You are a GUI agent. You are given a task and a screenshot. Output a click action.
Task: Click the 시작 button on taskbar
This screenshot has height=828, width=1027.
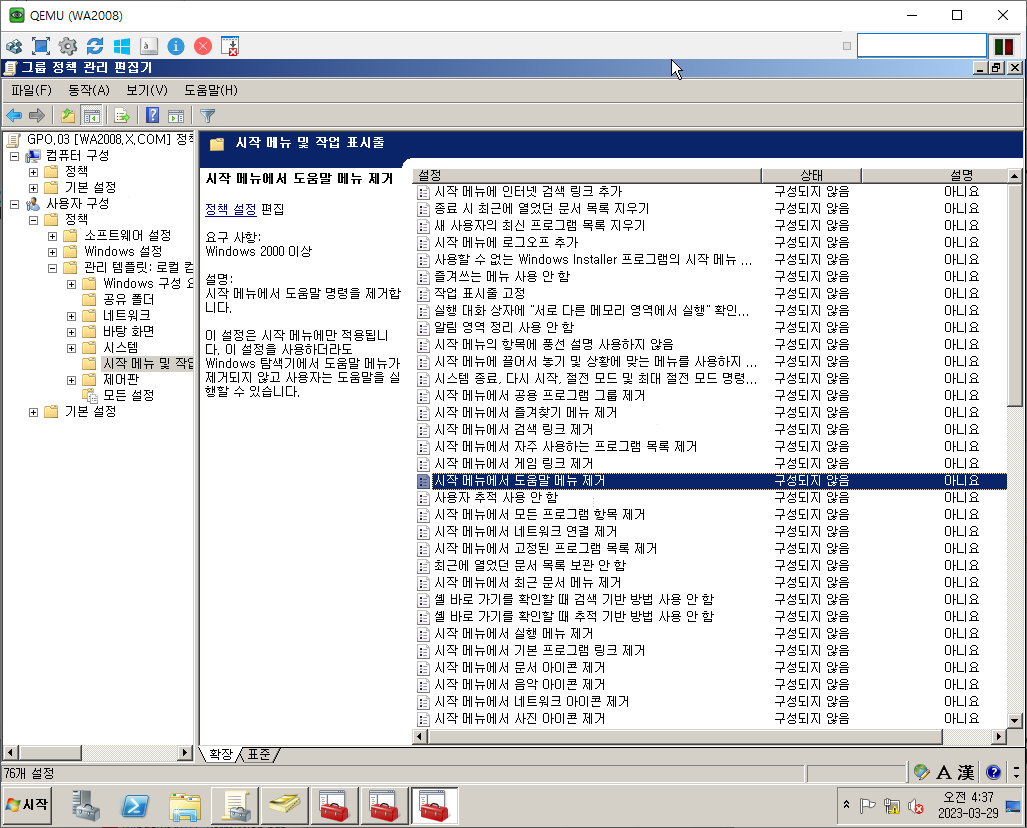click(x=27, y=805)
